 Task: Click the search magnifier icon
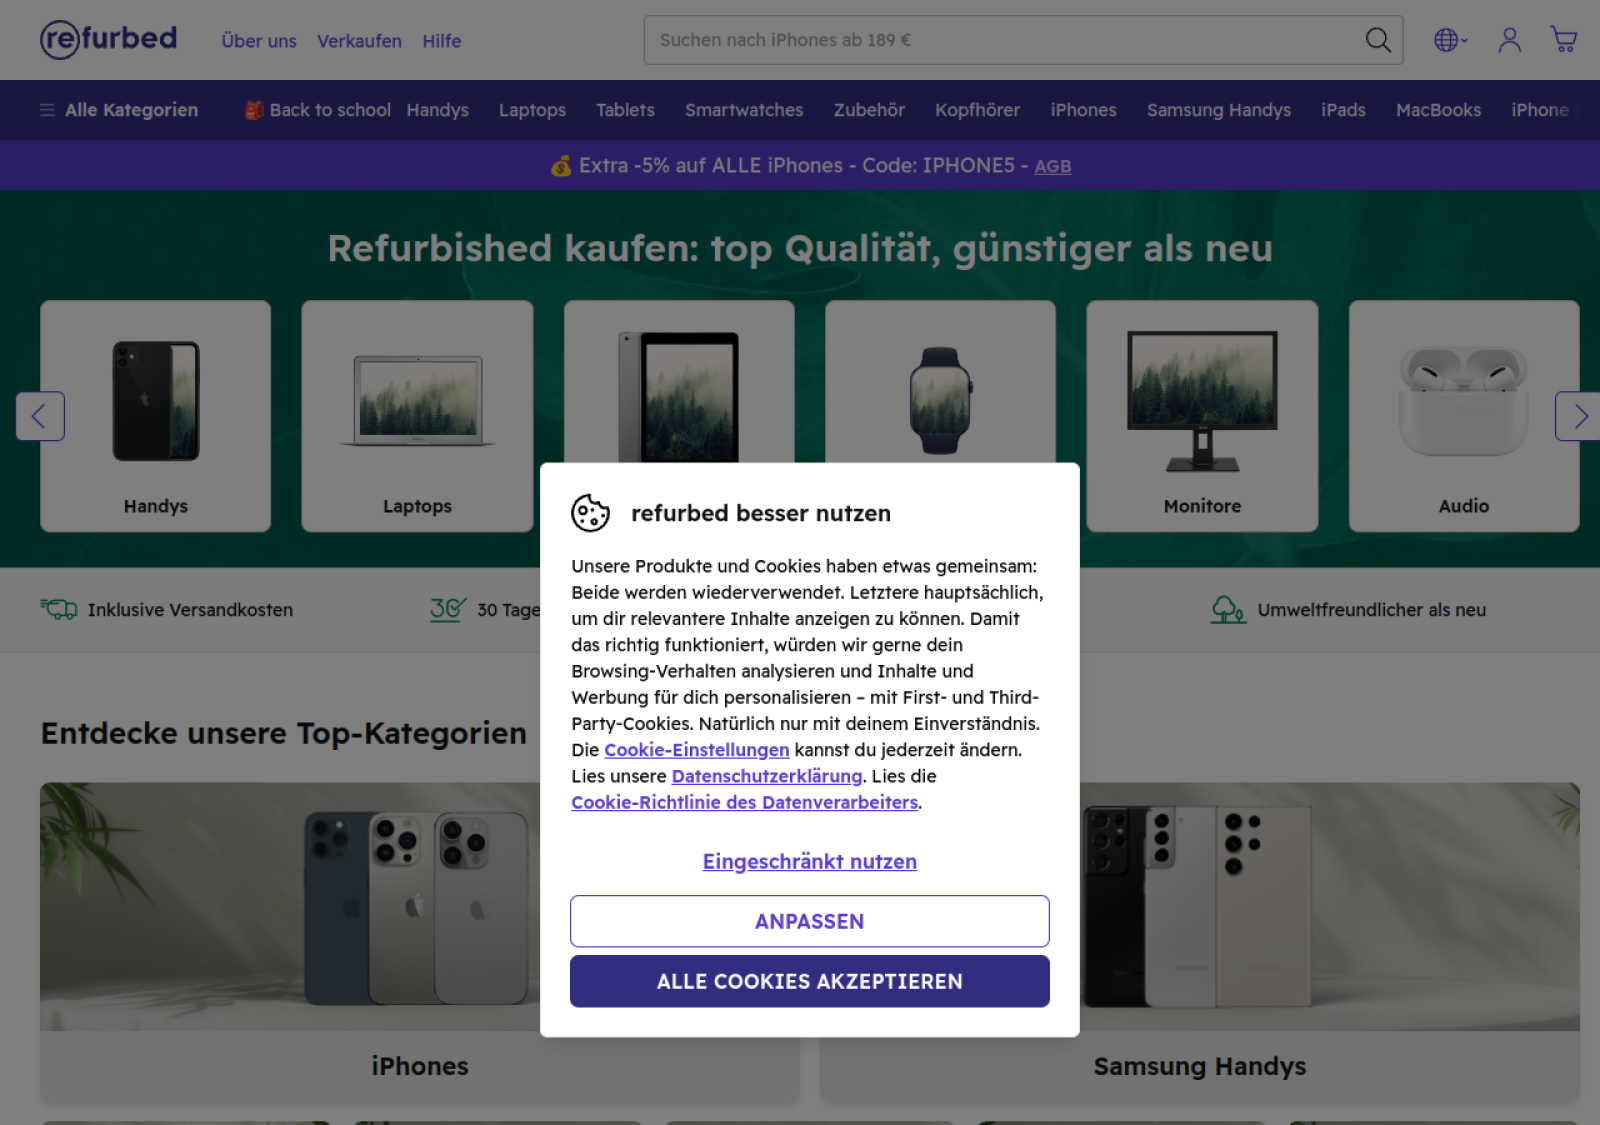[1378, 40]
